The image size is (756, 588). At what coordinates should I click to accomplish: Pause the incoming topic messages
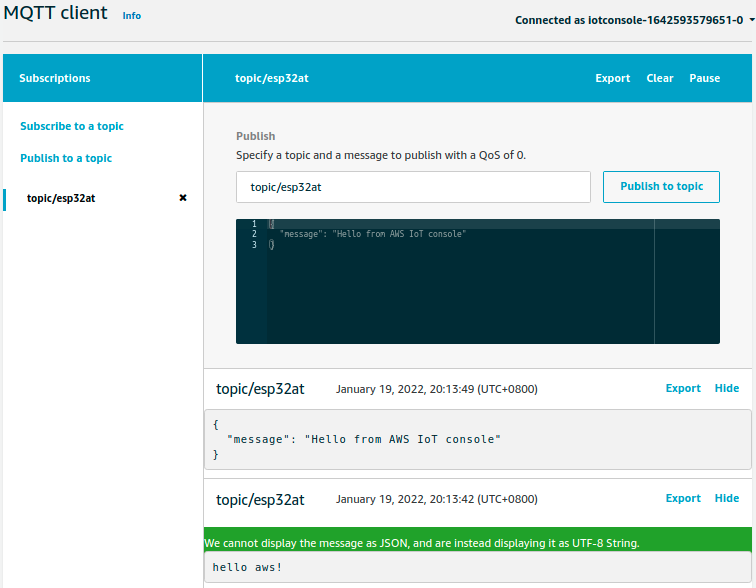704,78
